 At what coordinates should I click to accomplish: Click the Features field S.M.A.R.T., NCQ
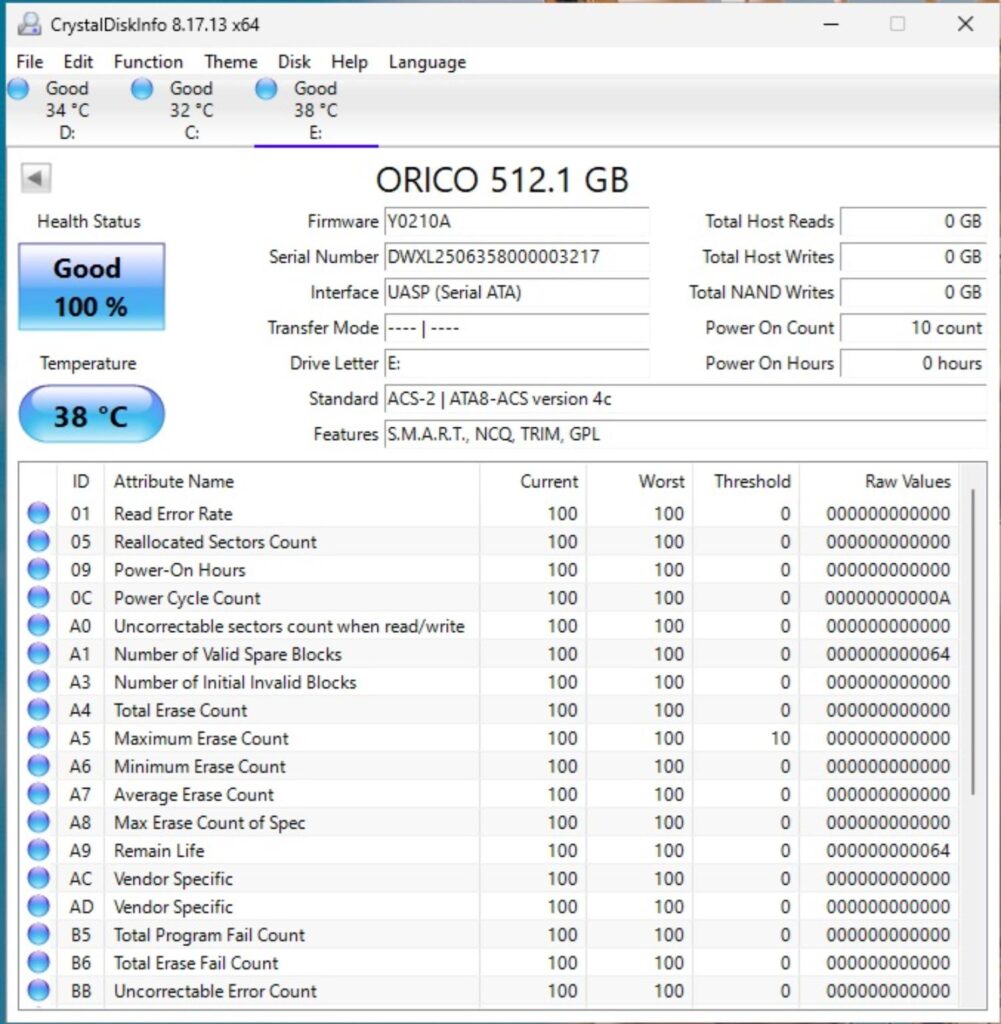[685, 434]
